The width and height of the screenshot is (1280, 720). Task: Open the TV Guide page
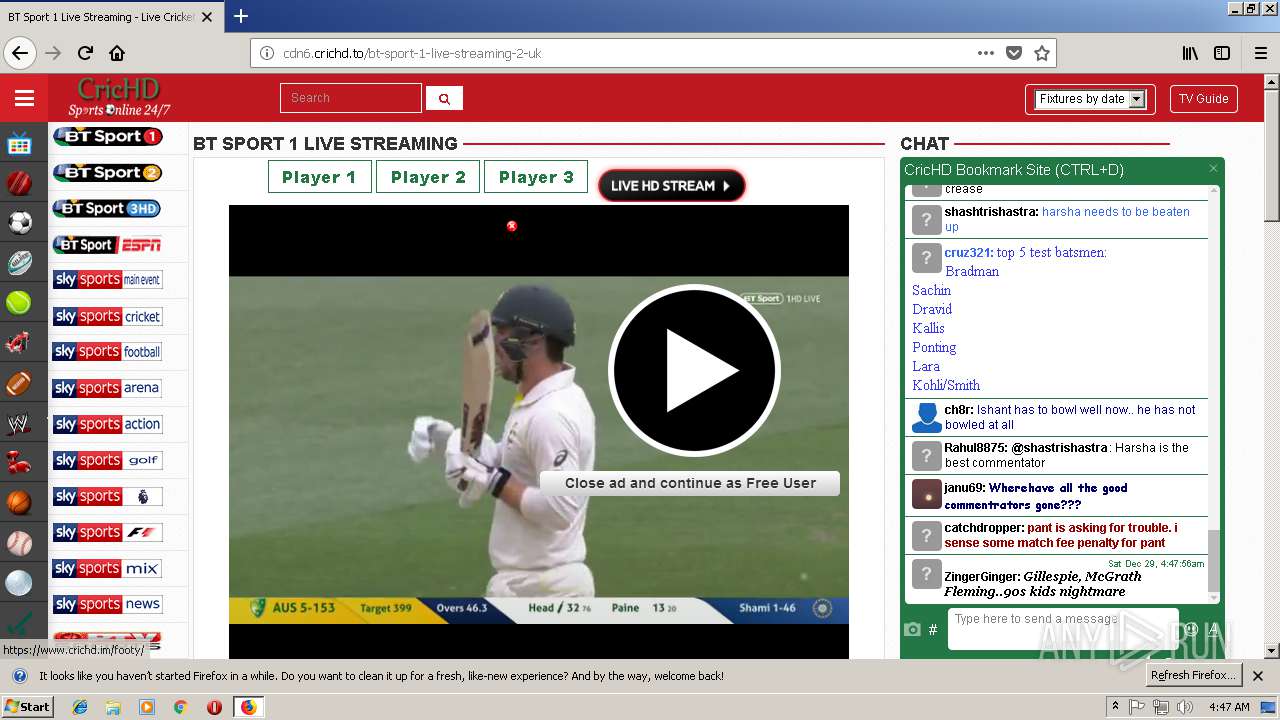point(1203,99)
